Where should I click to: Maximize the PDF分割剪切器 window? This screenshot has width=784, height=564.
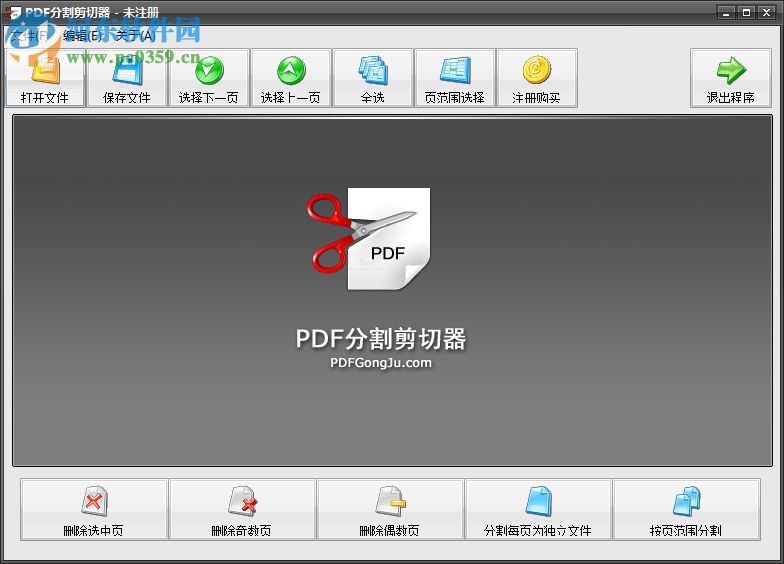746,12
